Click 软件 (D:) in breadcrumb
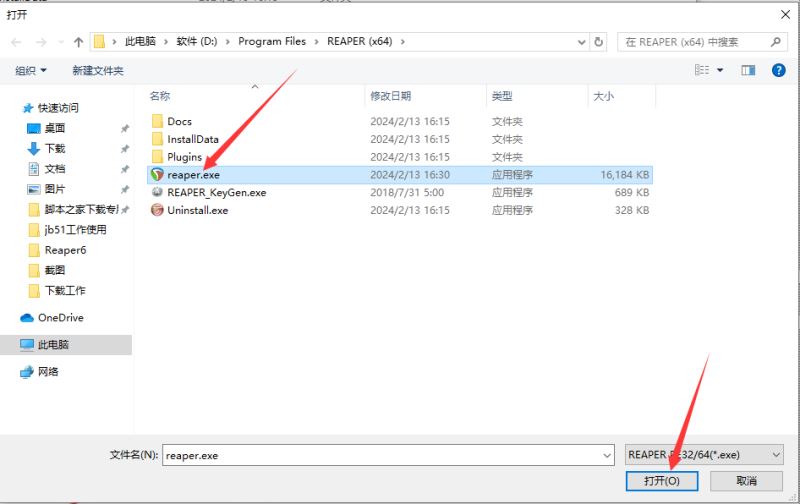This screenshot has width=800, height=504. click(197, 41)
